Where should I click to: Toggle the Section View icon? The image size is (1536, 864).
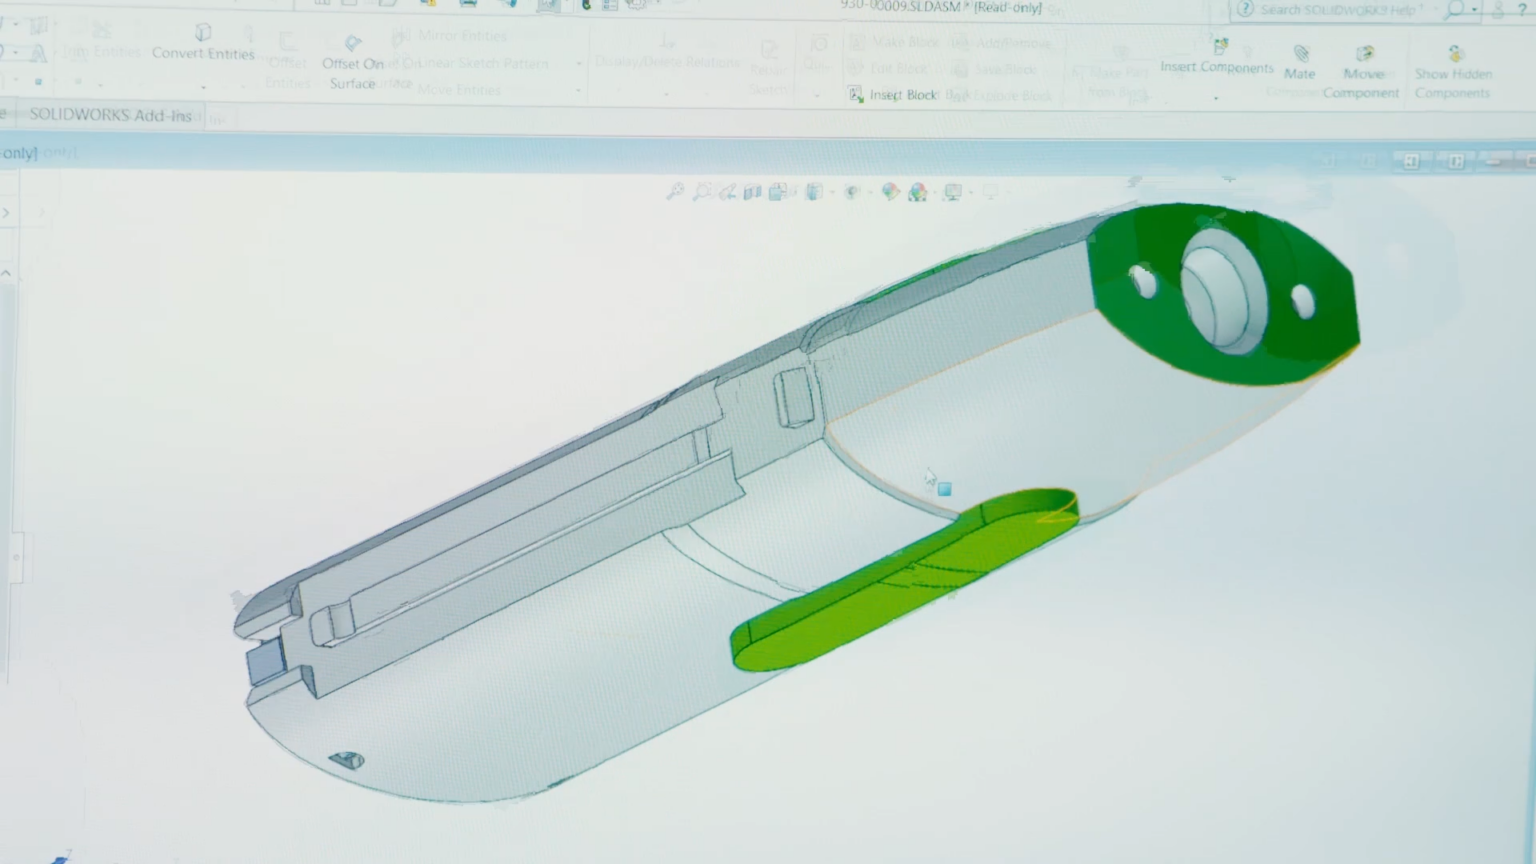pyautogui.click(x=752, y=191)
